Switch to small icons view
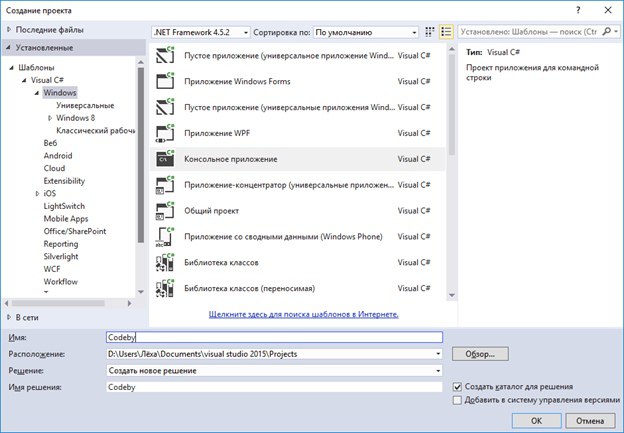 click(x=430, y=32)
